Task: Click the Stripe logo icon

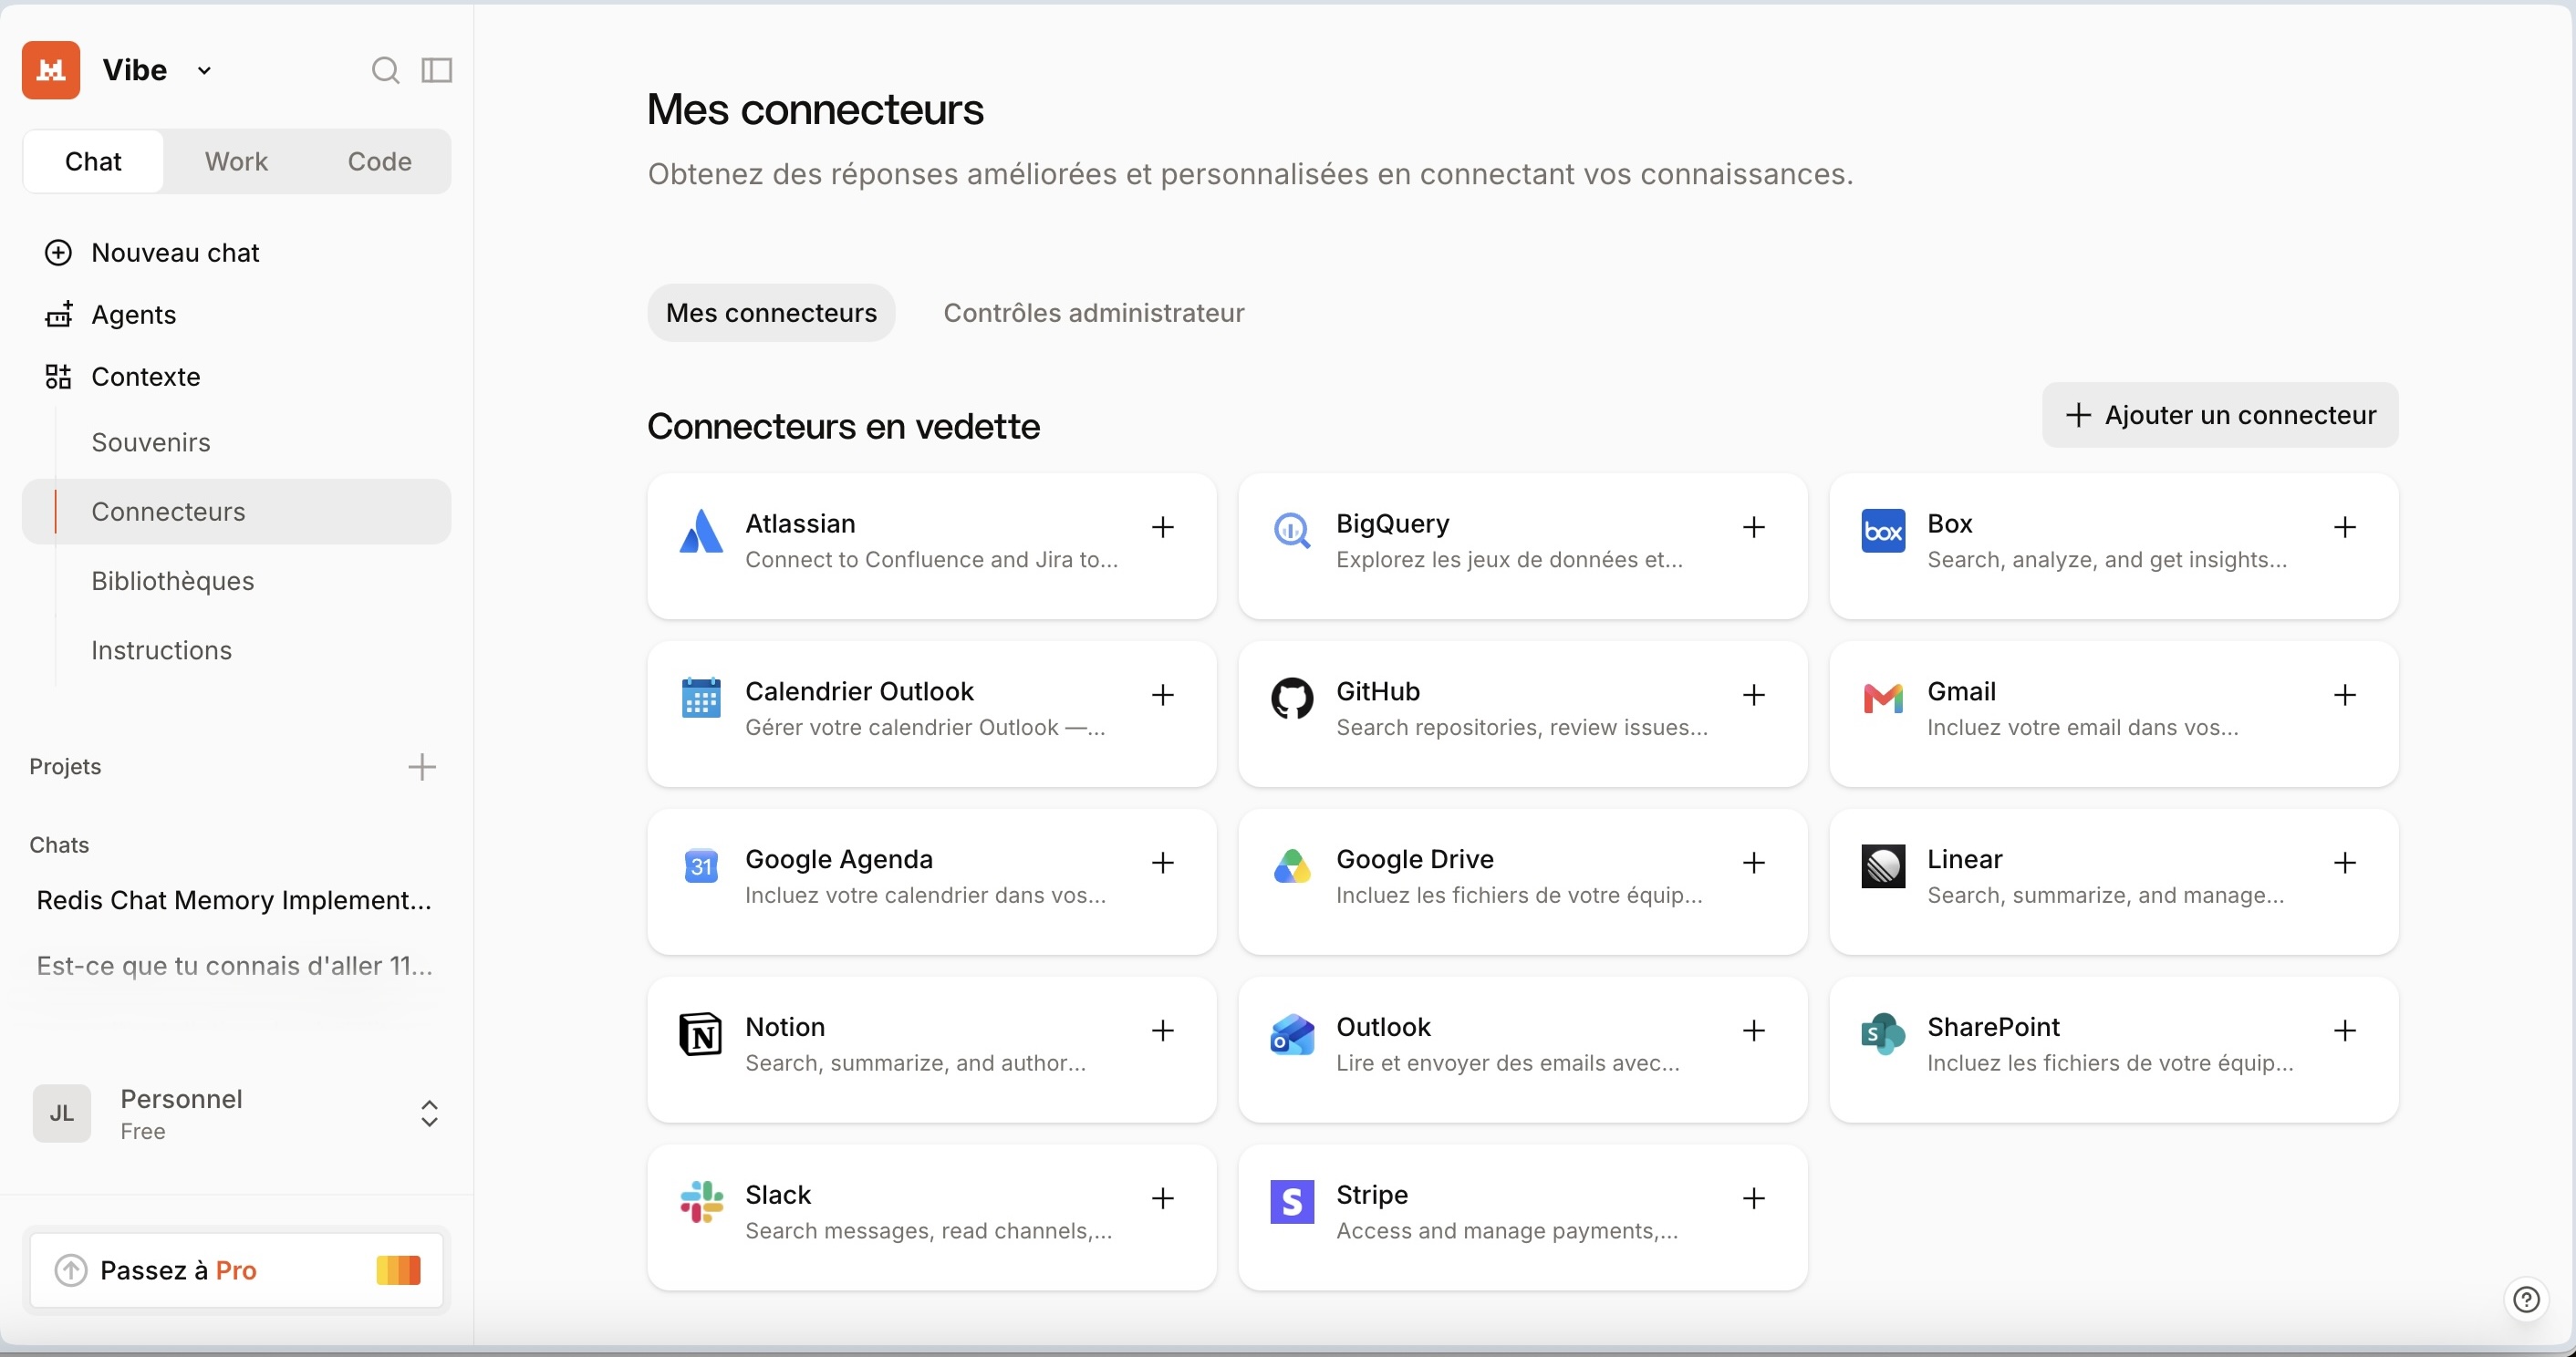Action: 1292,1202
